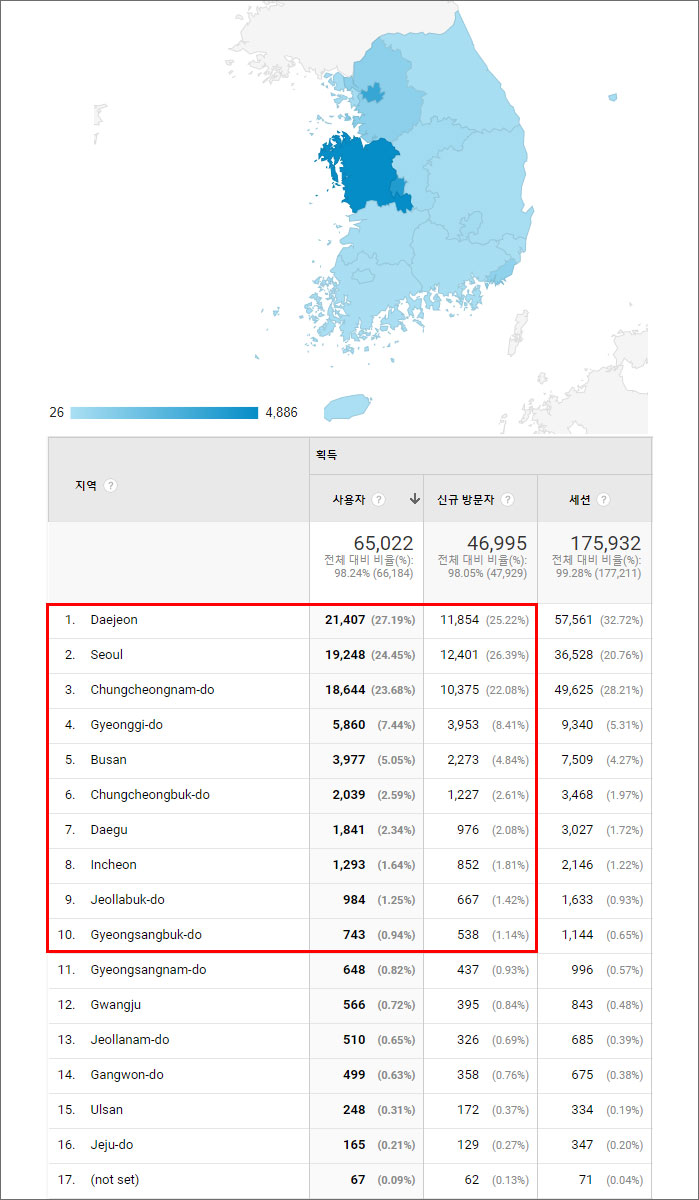The width and height of the screenshot is (699, 1200).
Task: Open the Gyeongsangbuk-do table entry
Action: 145,935
